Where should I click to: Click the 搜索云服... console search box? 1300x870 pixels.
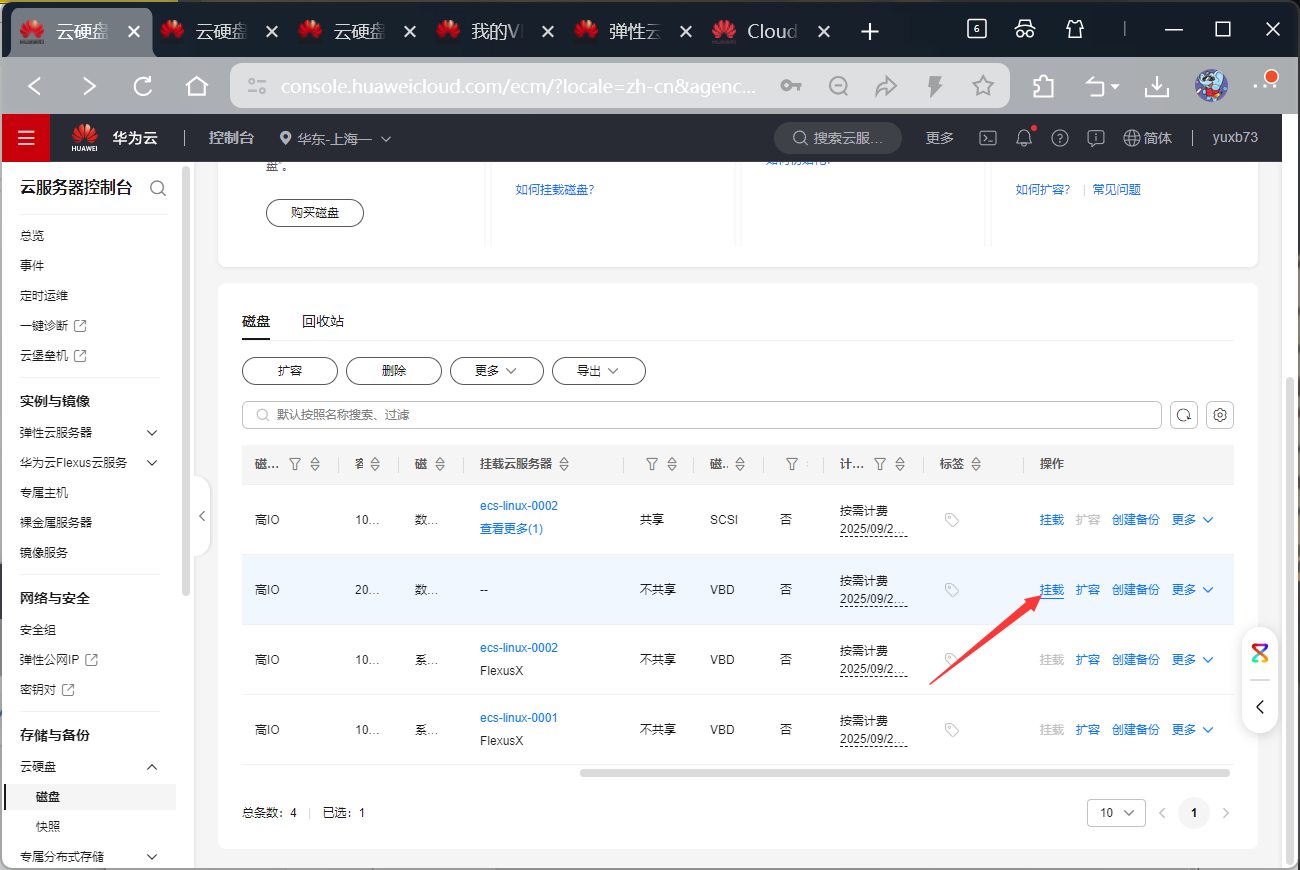point(838,138)
